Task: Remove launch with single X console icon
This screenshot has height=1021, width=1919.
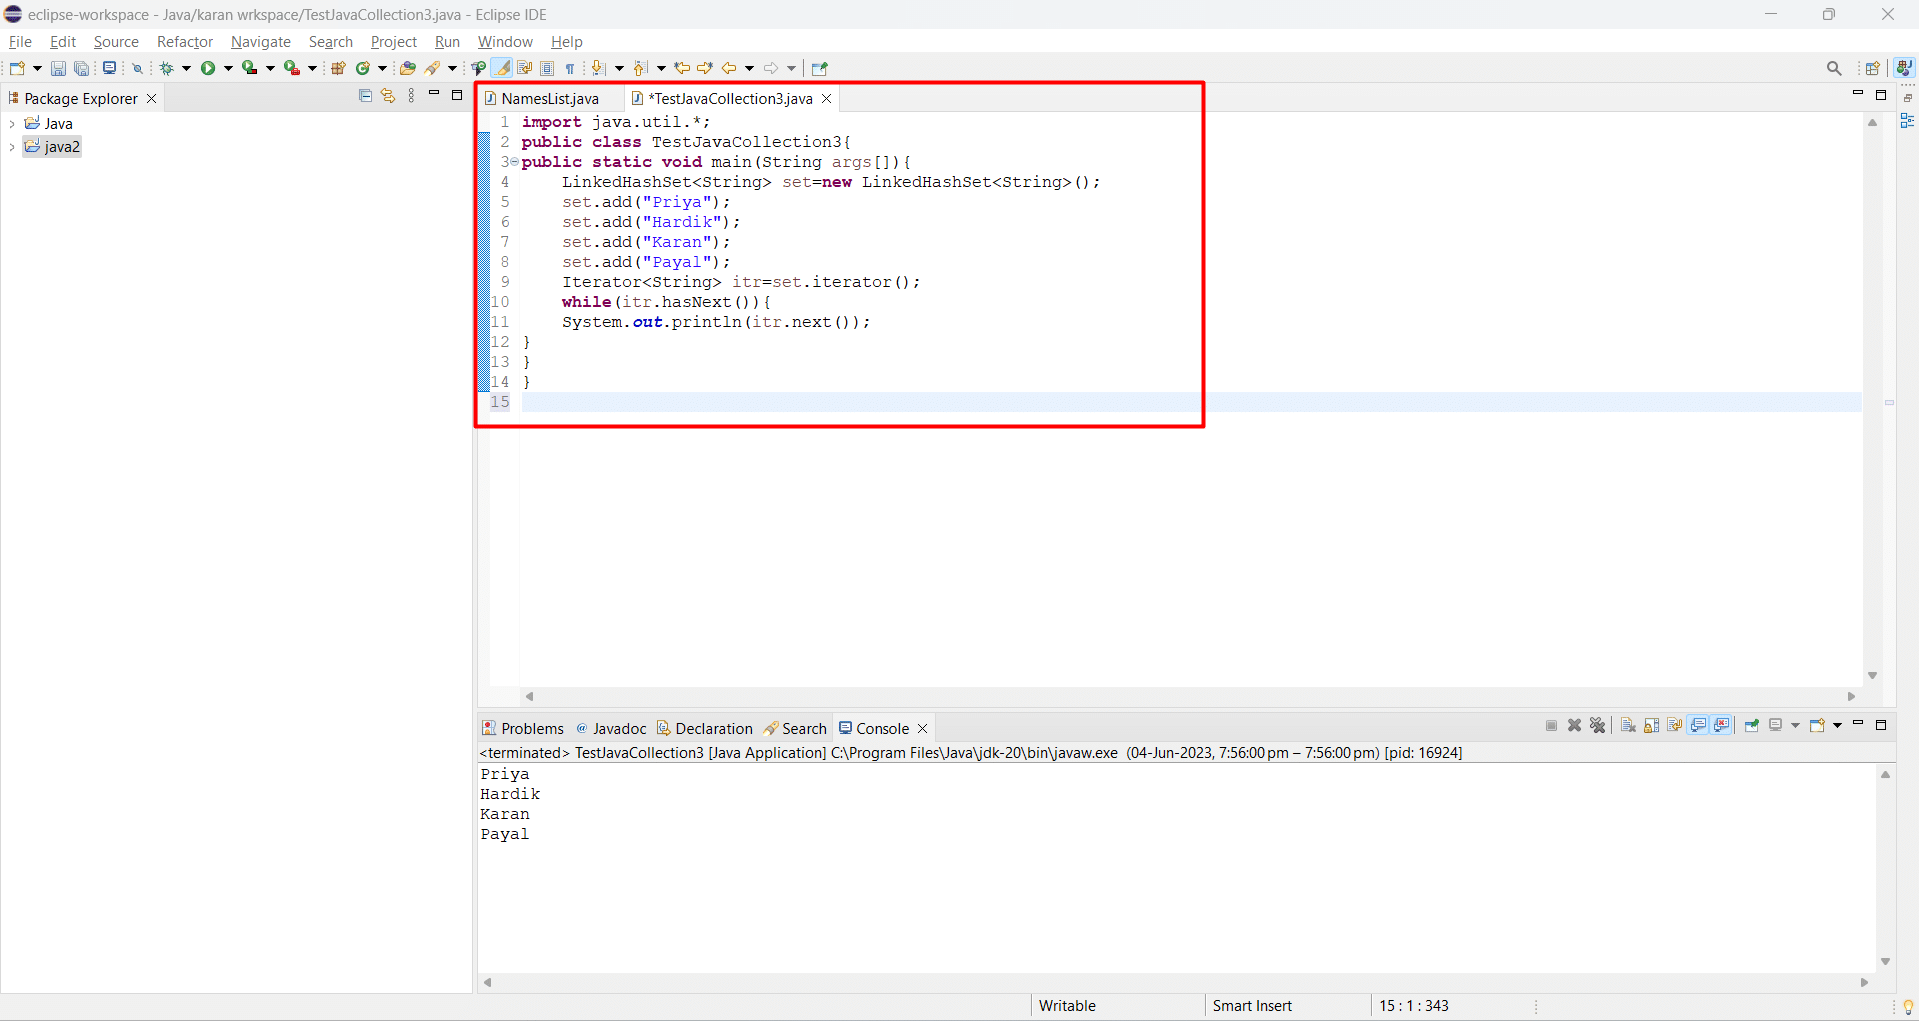Action: 1574,725
